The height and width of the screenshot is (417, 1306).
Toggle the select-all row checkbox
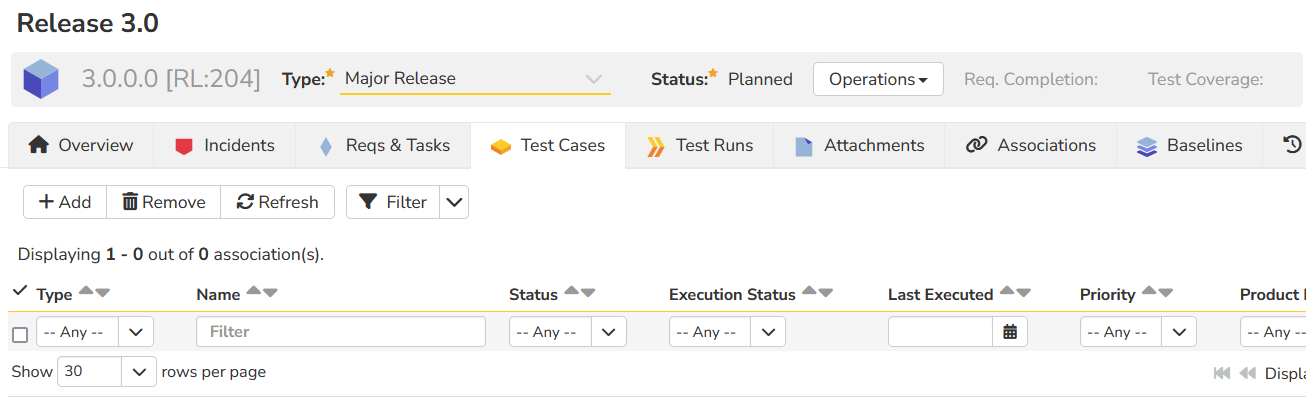[x=20, y=334]
